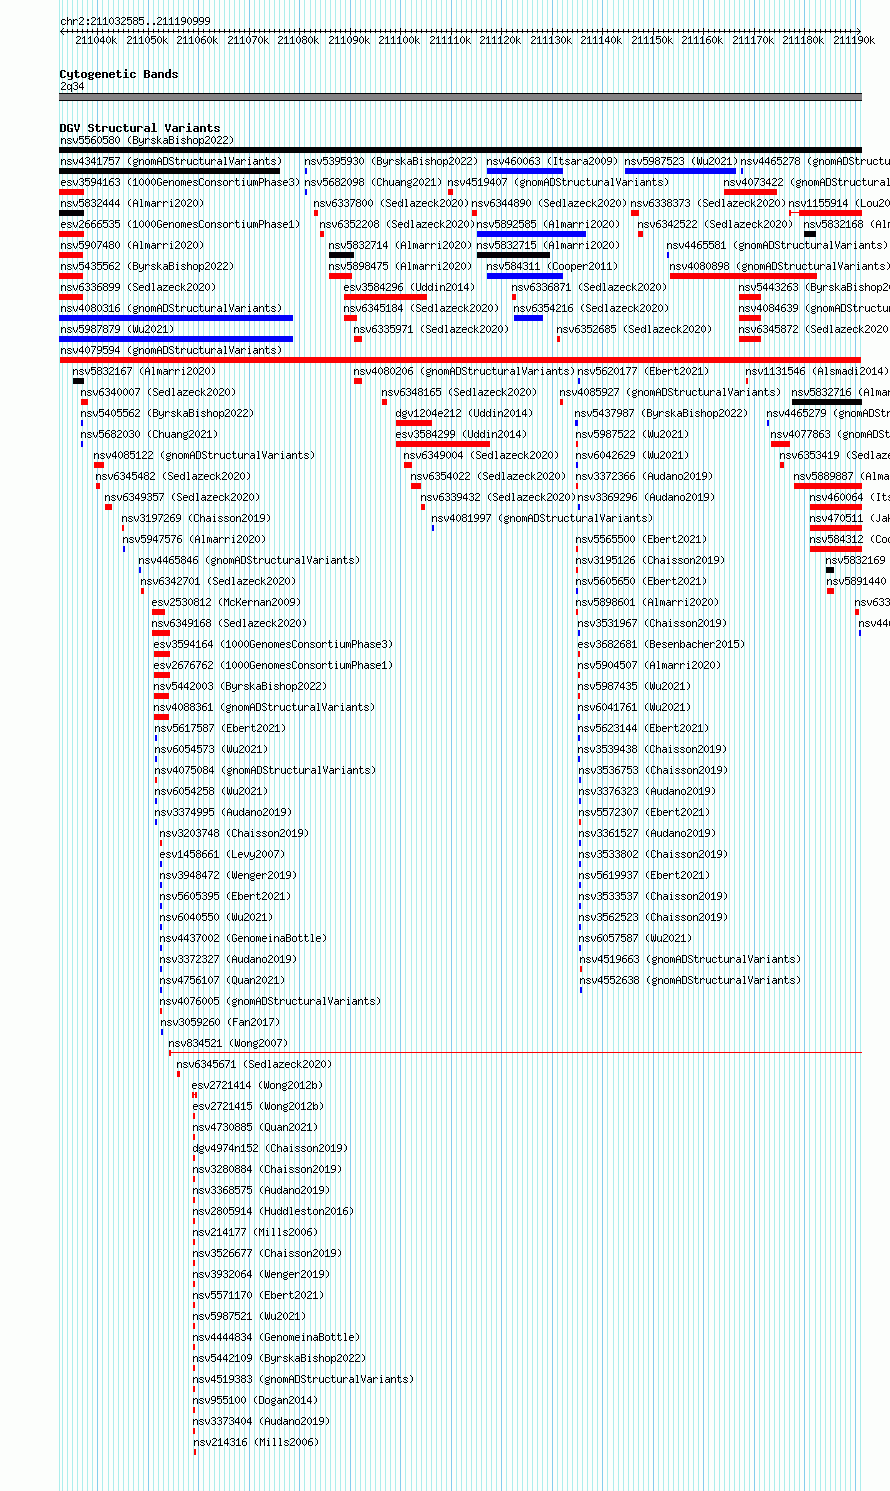Click the black bar under nsv4341757
890x1491 pixels.
pos(170,171)
